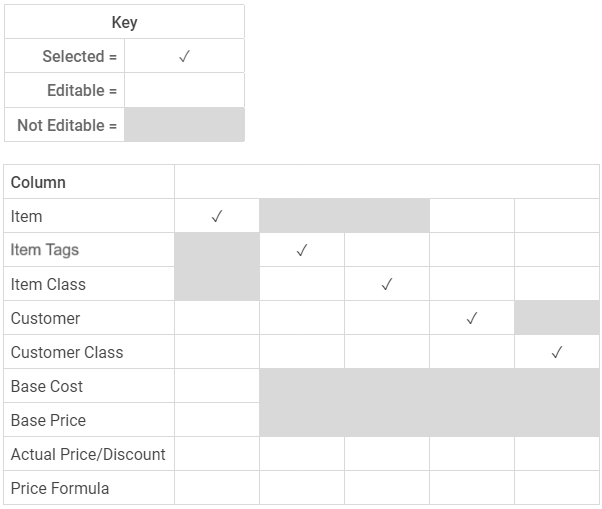Click the checkmark in the Item row

(217, 216)
